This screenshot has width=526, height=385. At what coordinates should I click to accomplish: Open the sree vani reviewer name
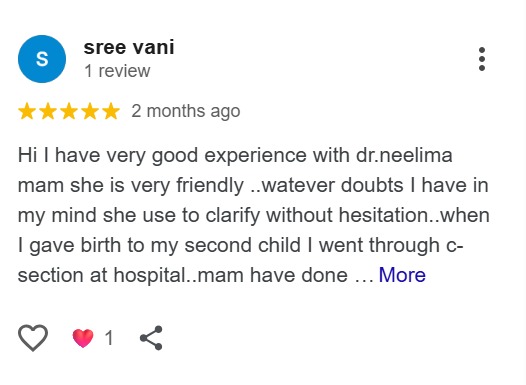(x=129, y=47)
